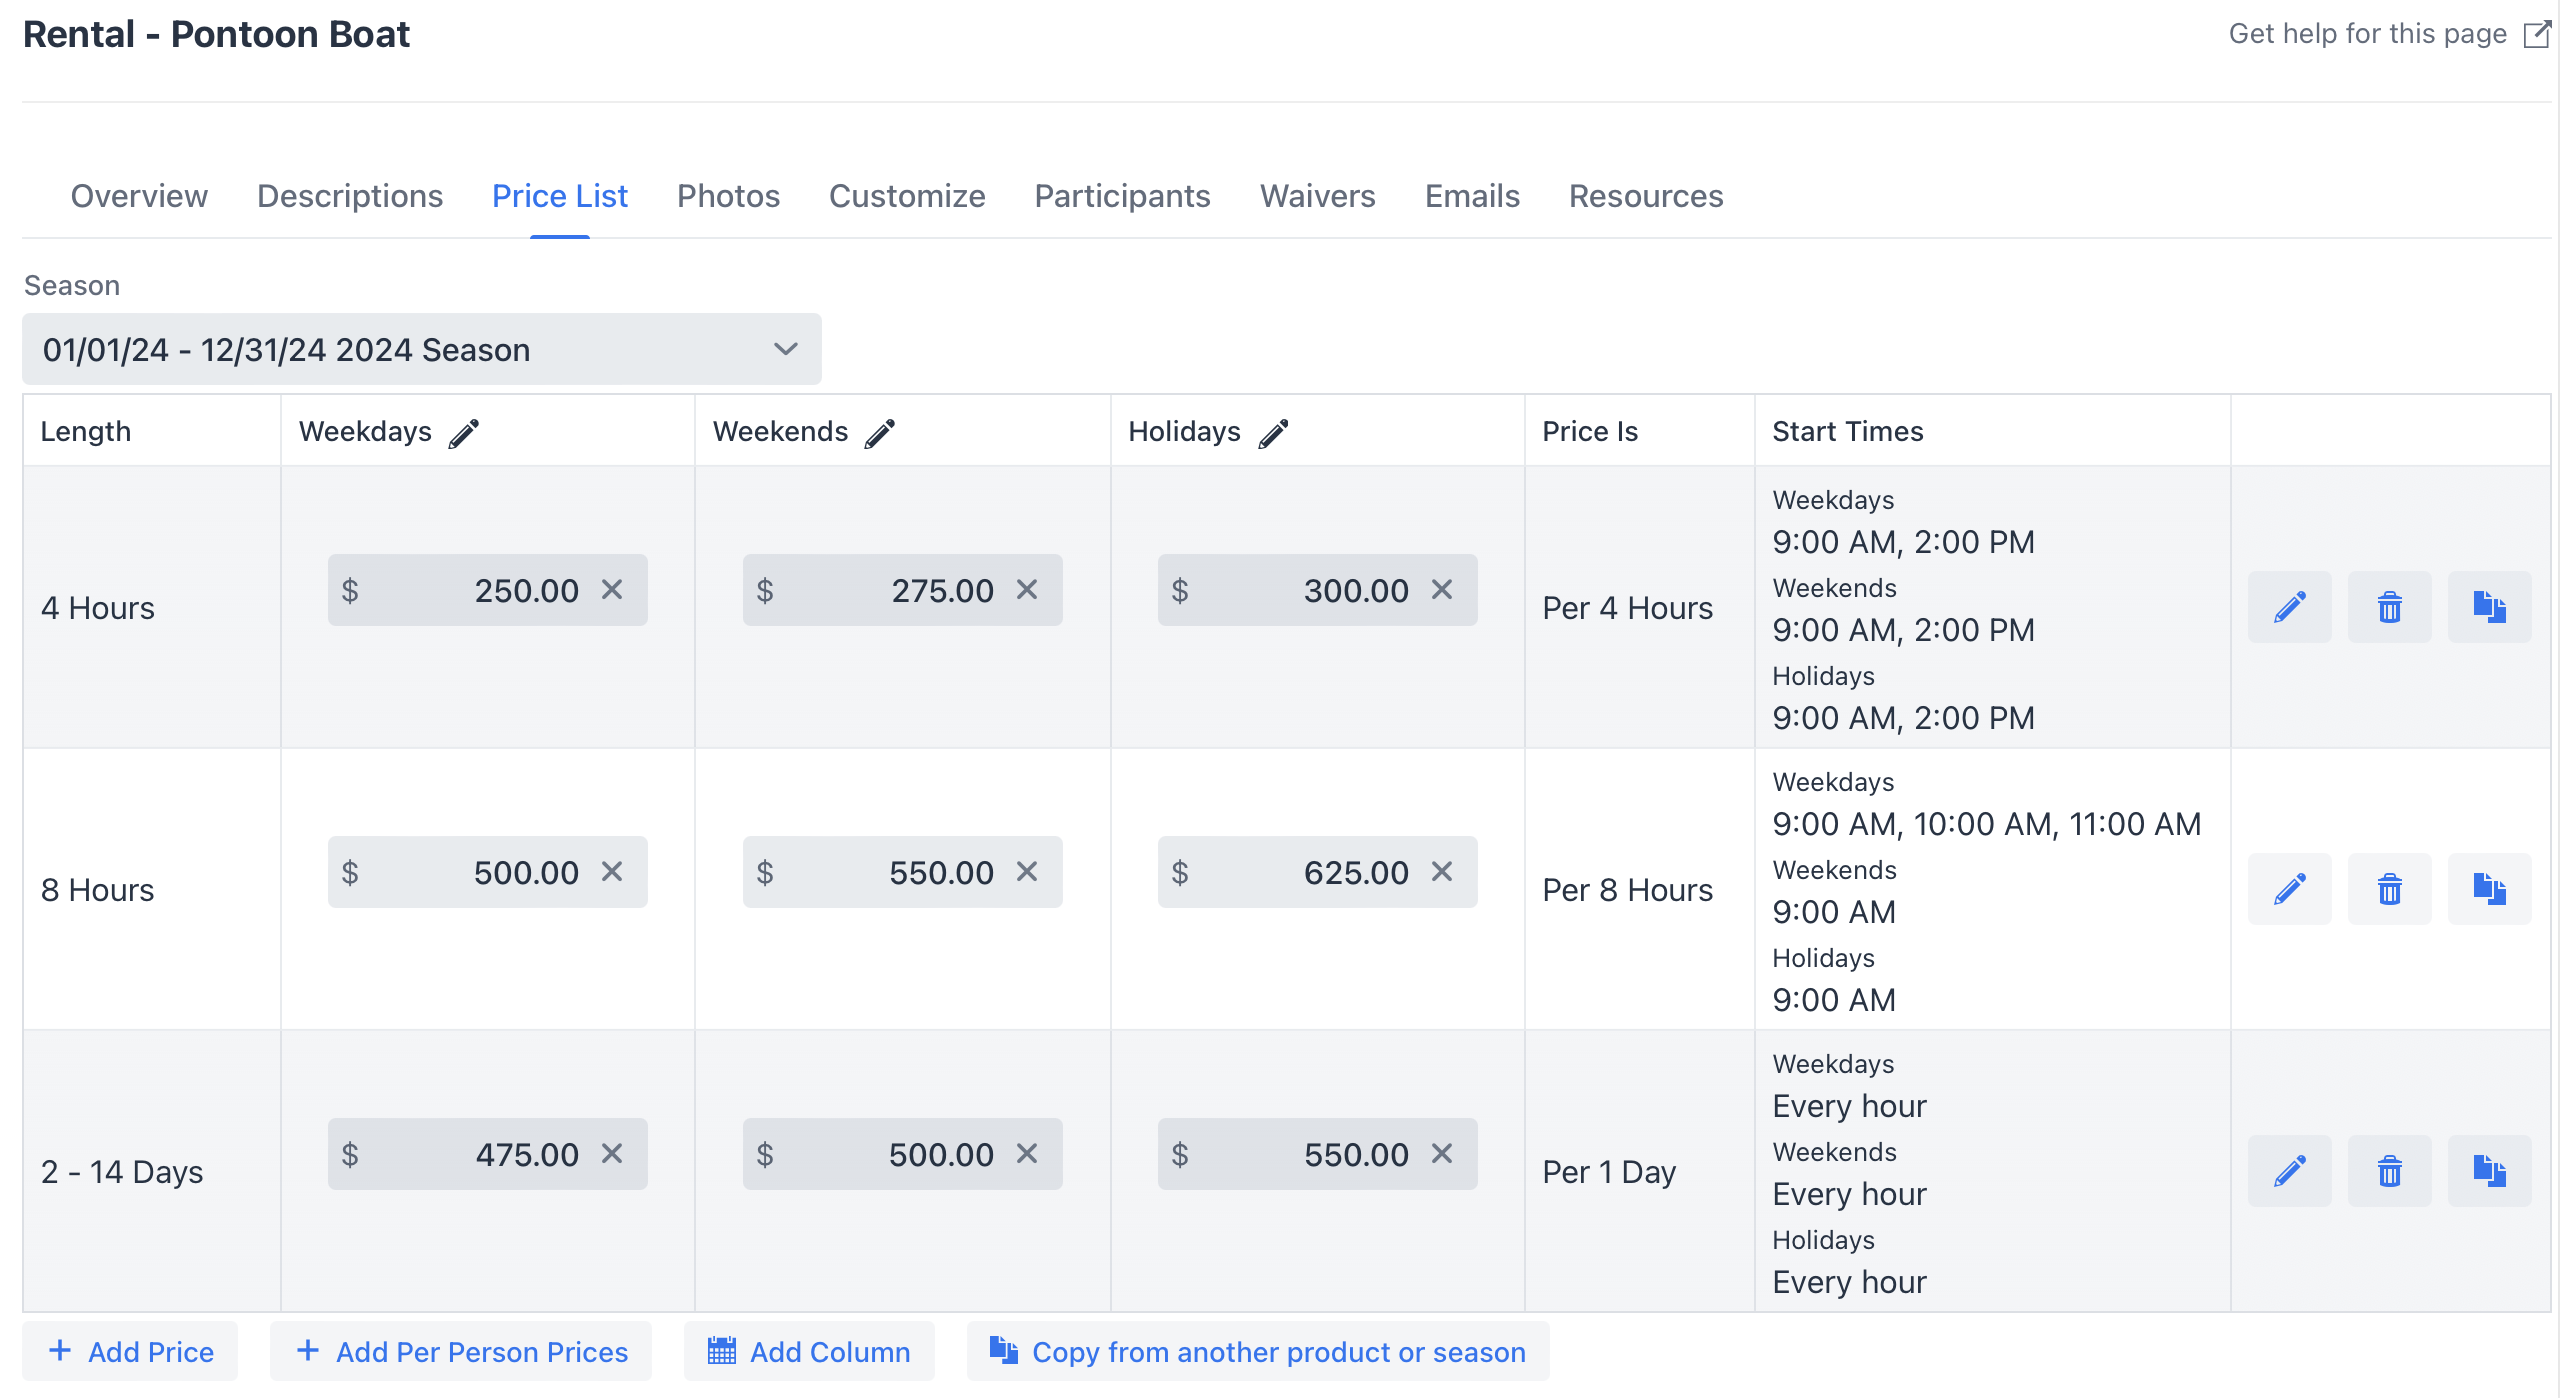Clear the 8 Hours weekday price 500.00

(612, 872)
